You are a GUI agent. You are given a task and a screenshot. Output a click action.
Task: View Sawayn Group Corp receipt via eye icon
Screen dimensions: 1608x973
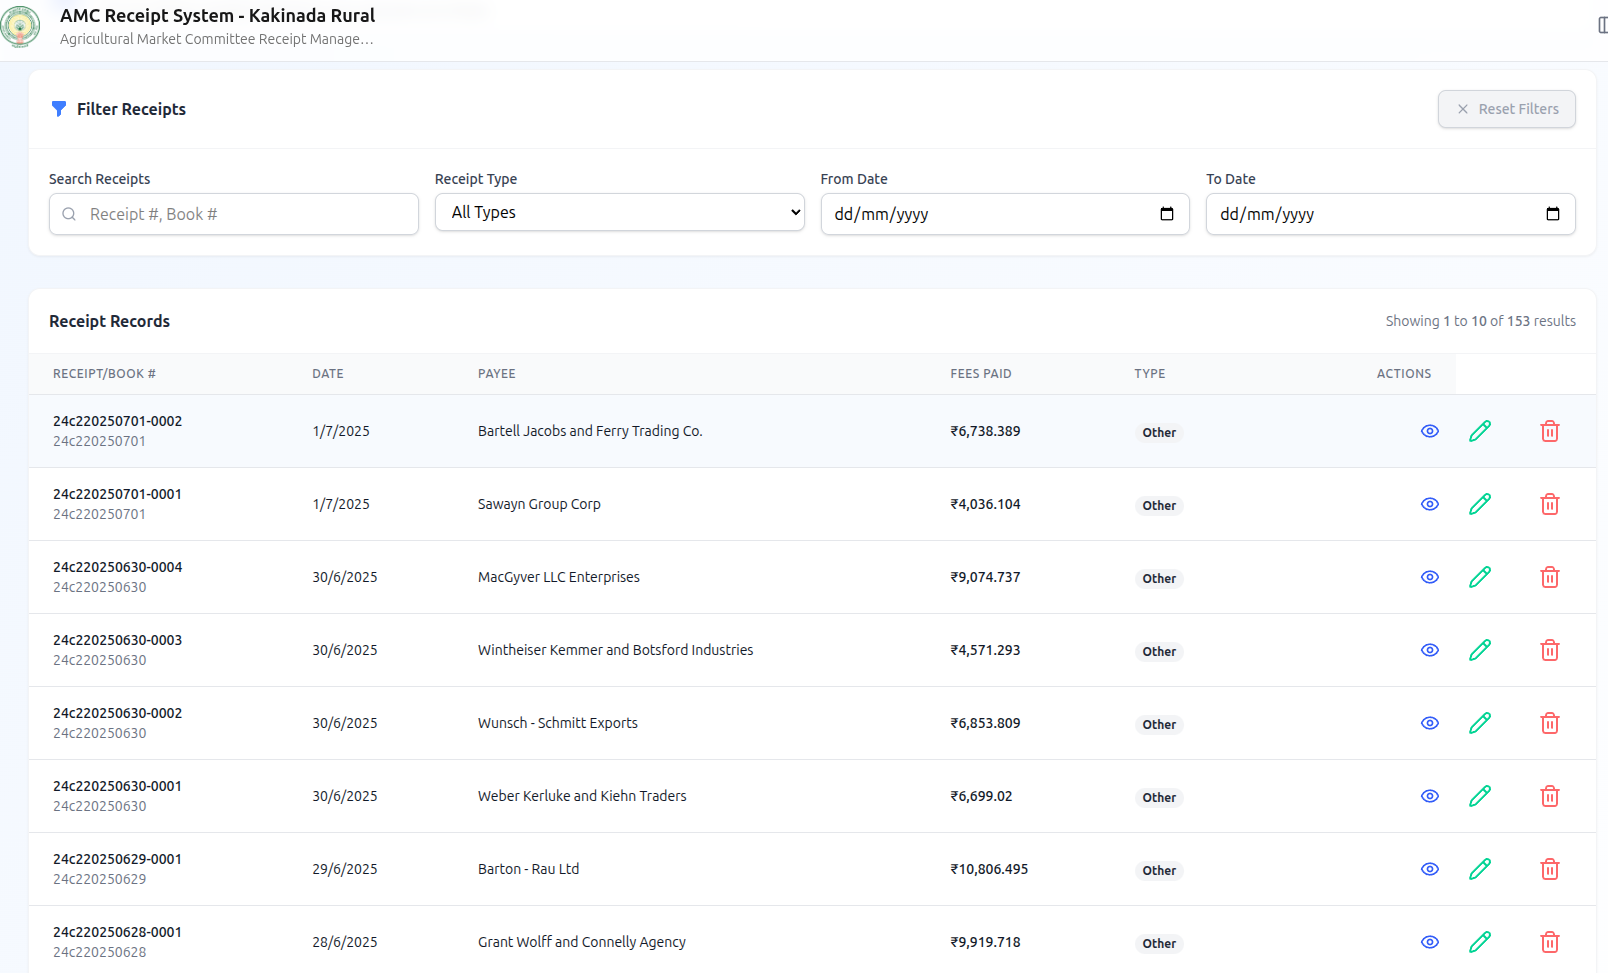[1430, 504]
